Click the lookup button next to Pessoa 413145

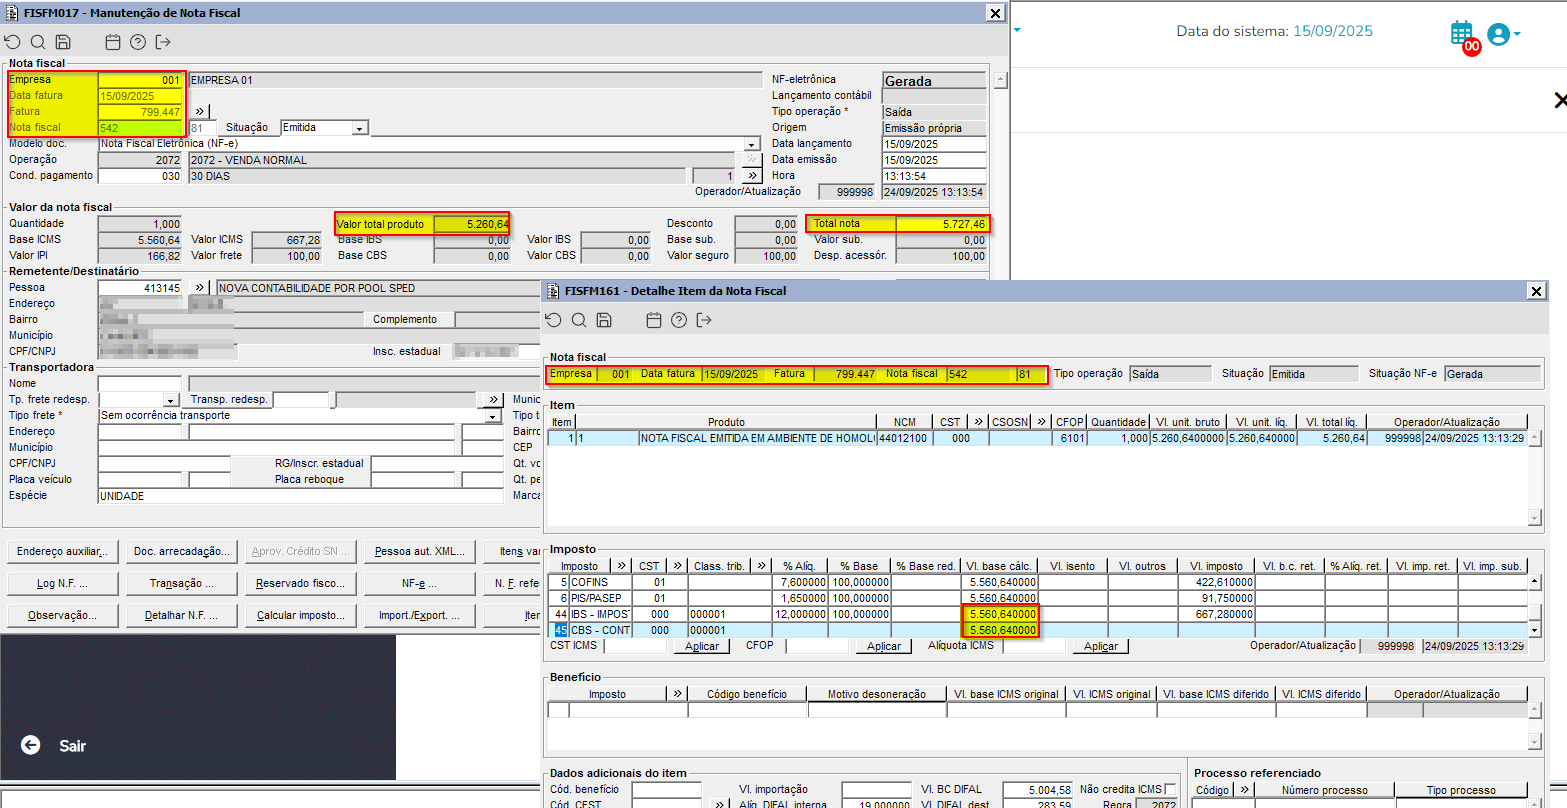click(x=199, y=288)
